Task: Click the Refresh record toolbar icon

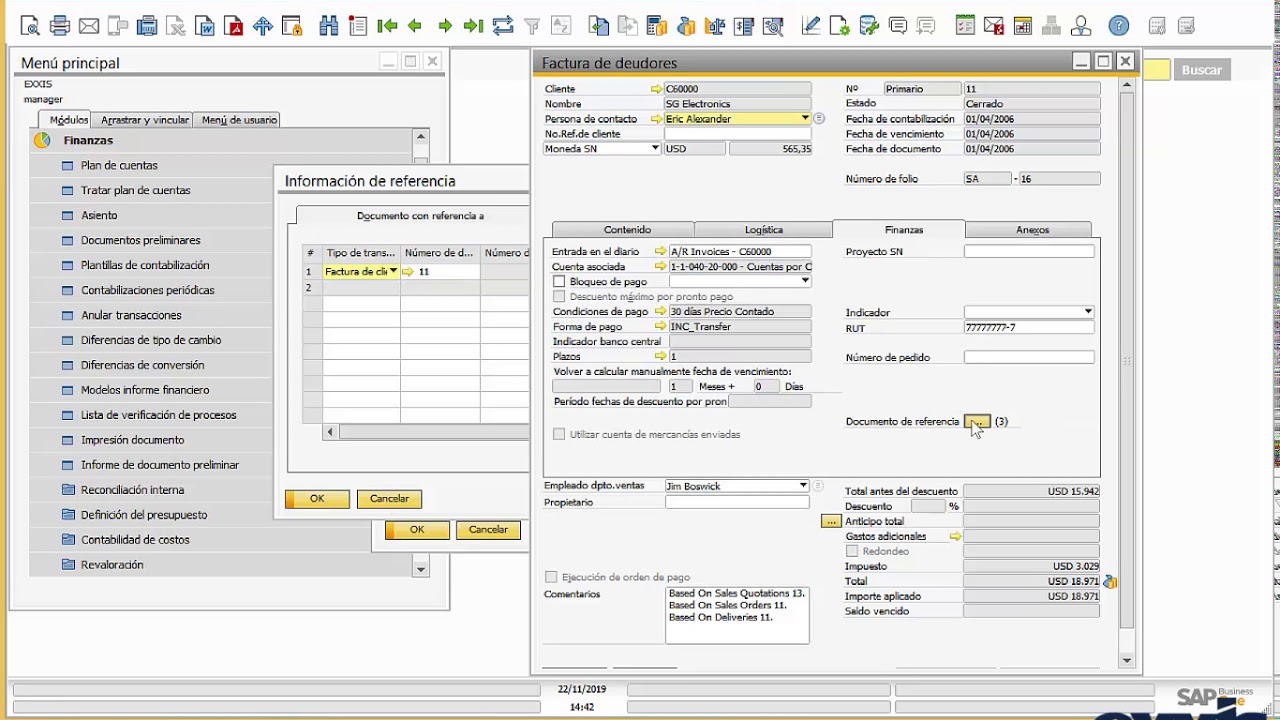Action: pos(503,26)
